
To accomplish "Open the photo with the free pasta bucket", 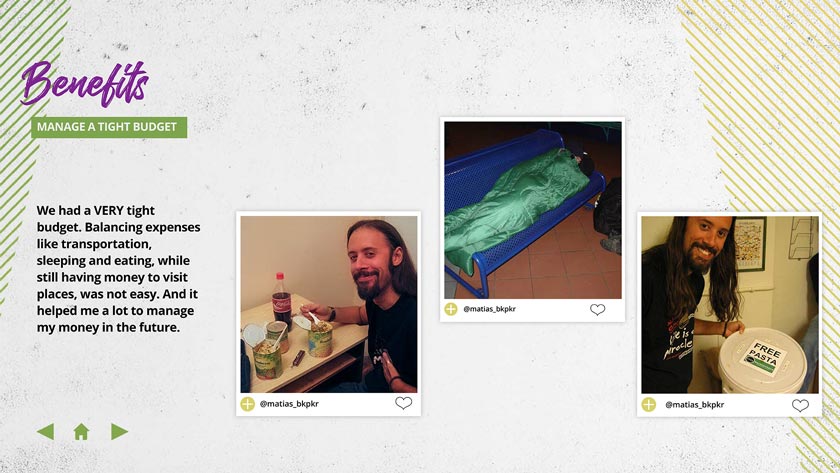I will (730, 305).
